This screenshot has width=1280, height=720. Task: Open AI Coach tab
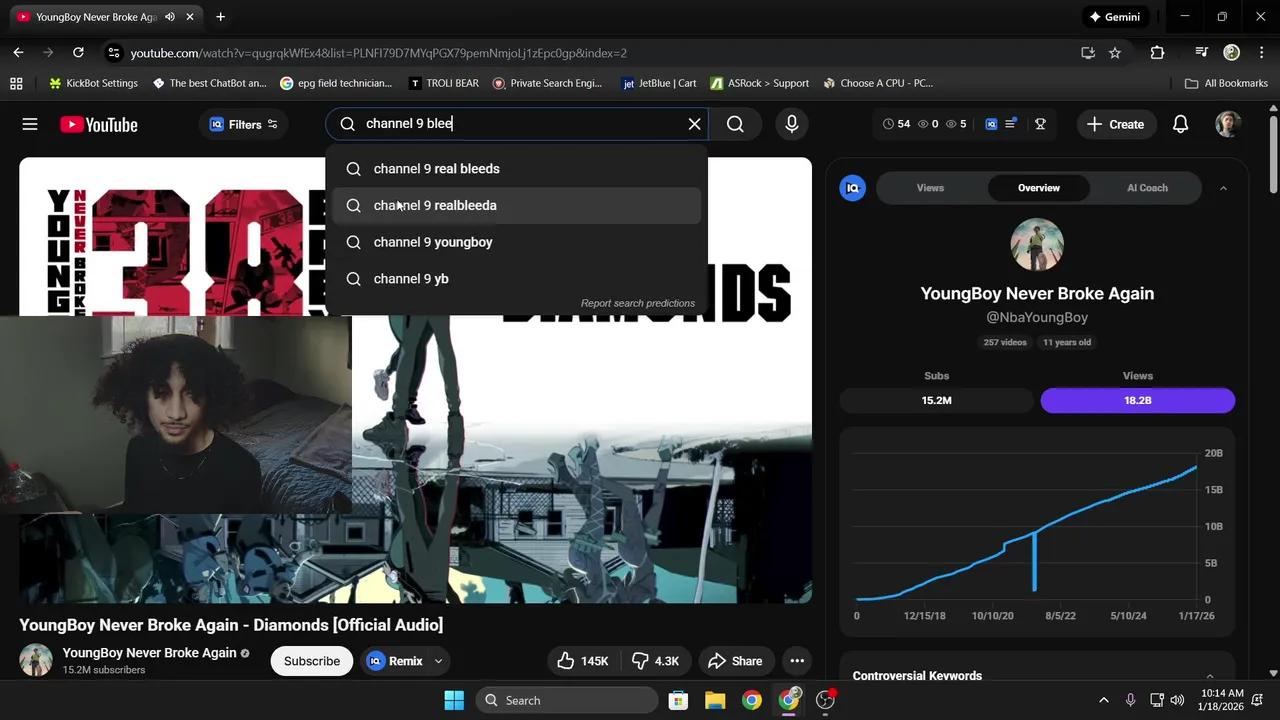point(1147,188)
